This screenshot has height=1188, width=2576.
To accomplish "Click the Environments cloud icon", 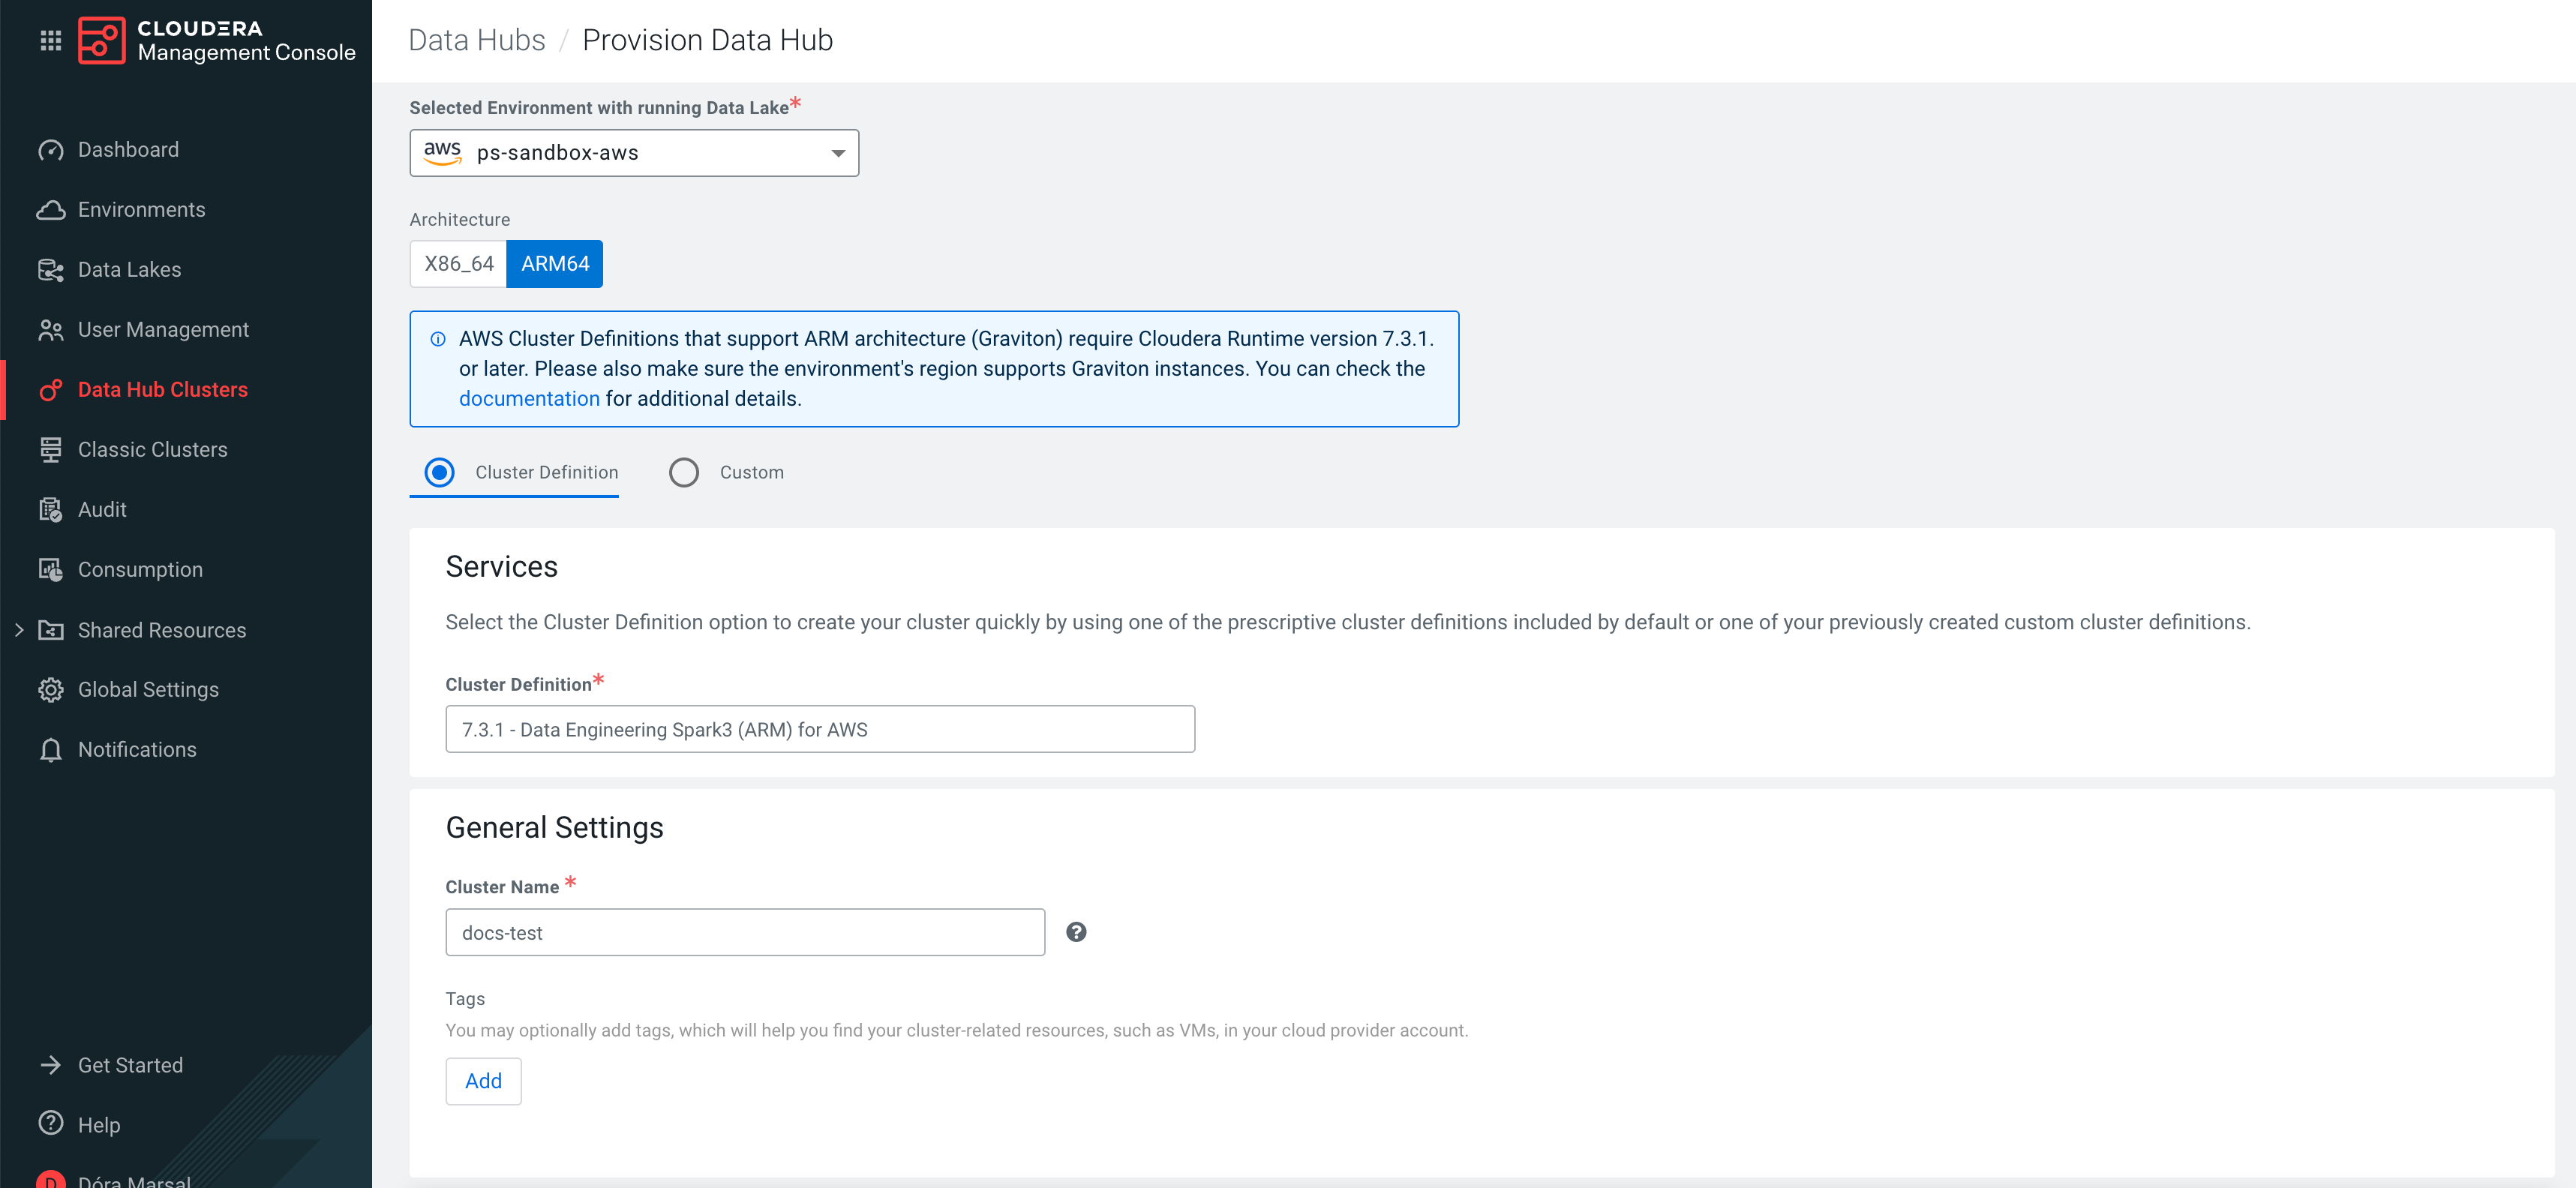I will coord(50,210).
